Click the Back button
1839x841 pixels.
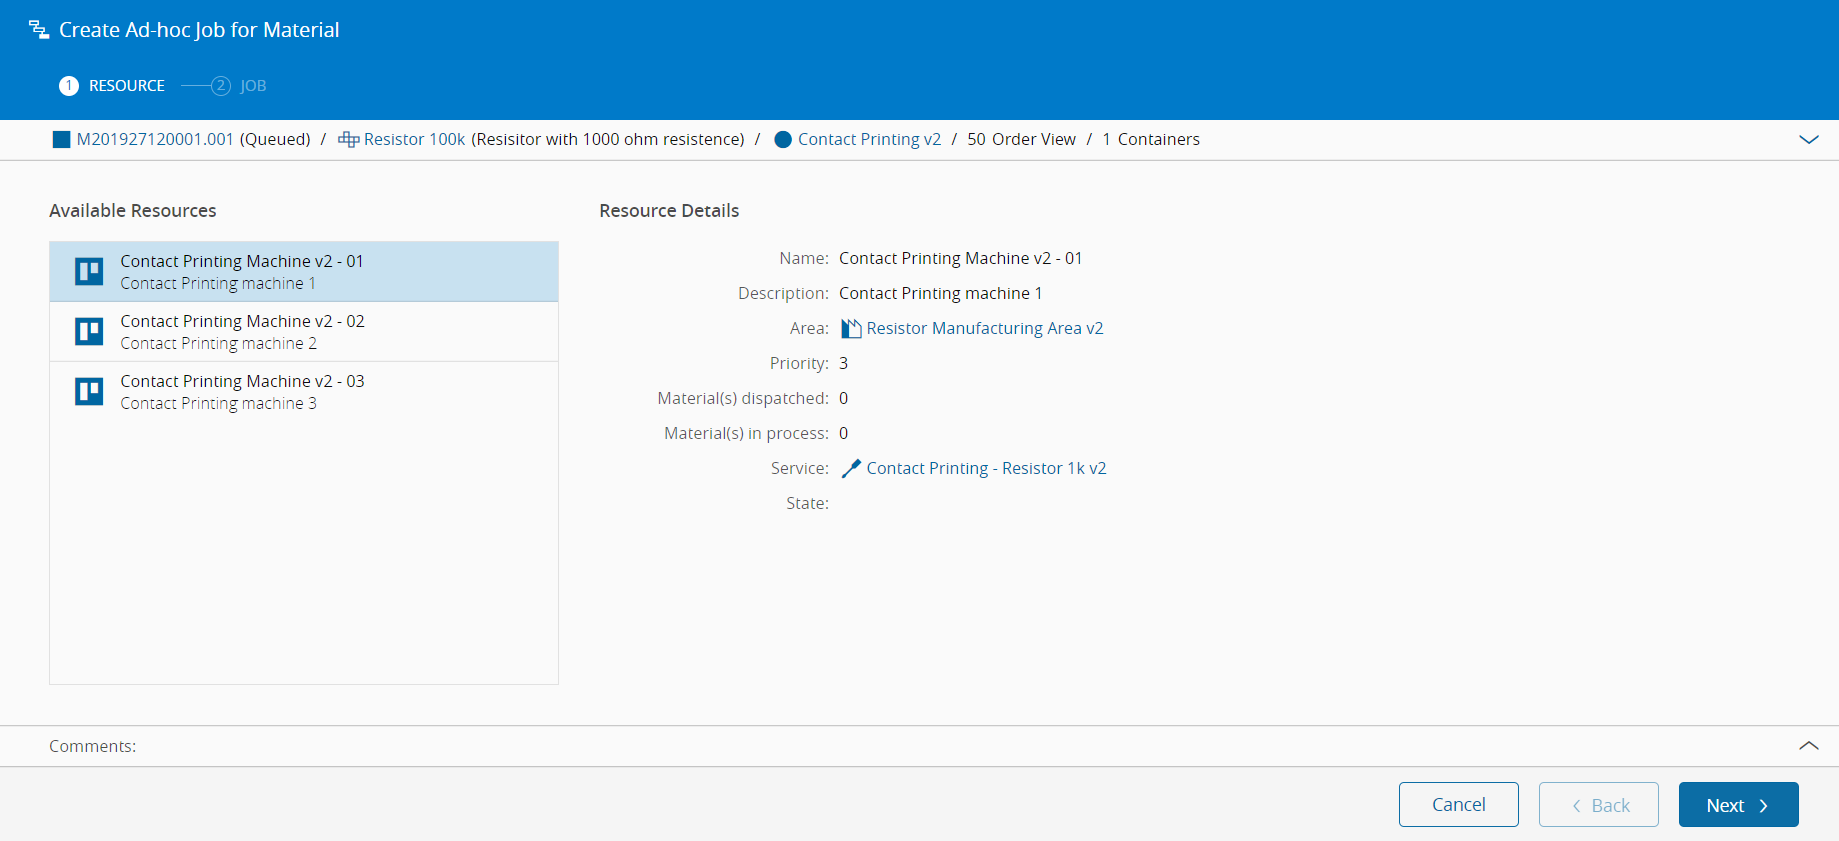pos(1598,805)
